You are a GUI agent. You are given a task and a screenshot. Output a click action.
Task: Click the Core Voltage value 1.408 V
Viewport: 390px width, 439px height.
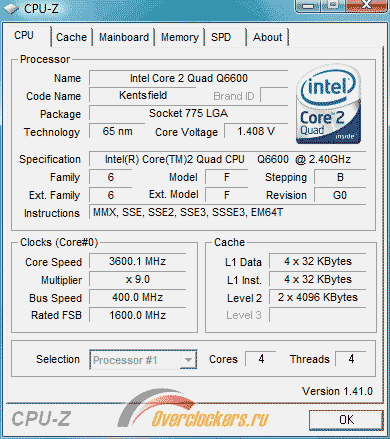(256, 131)
